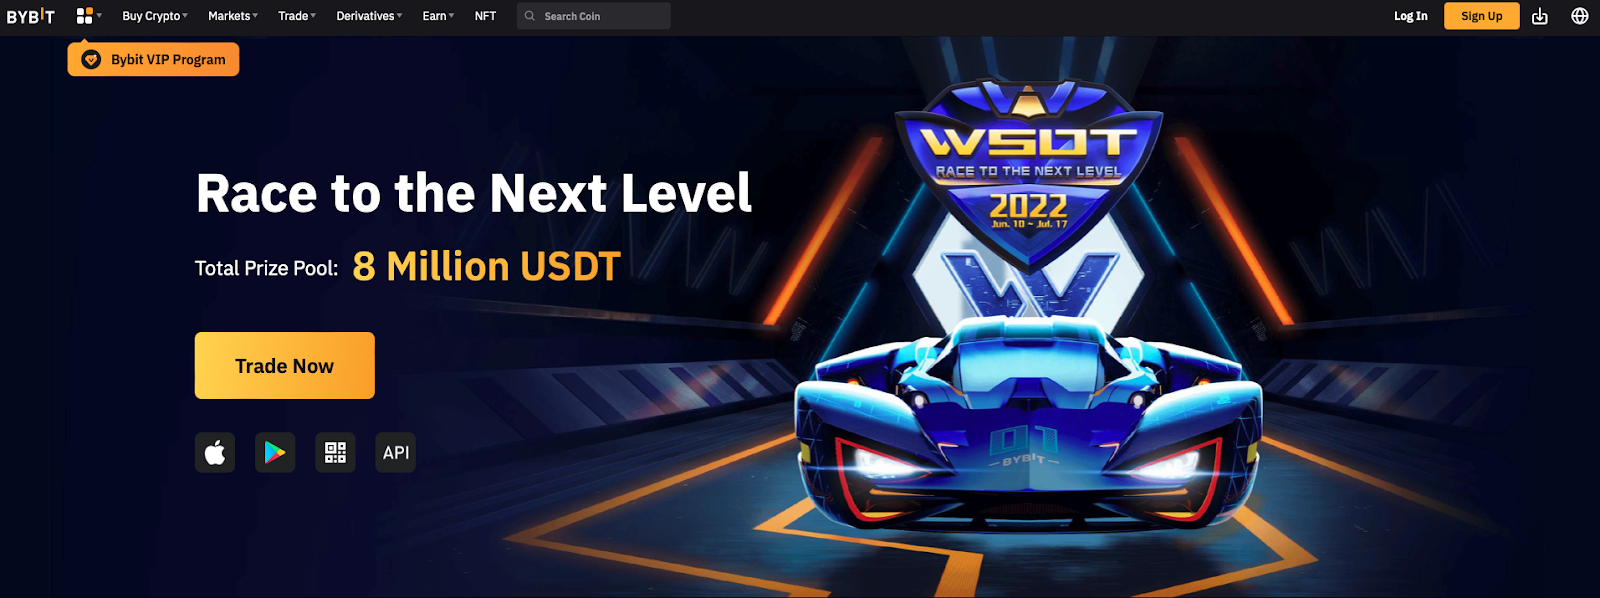Open the Google Play download icon
This screenshot has width=1600, height=598.
click(275, 453)
